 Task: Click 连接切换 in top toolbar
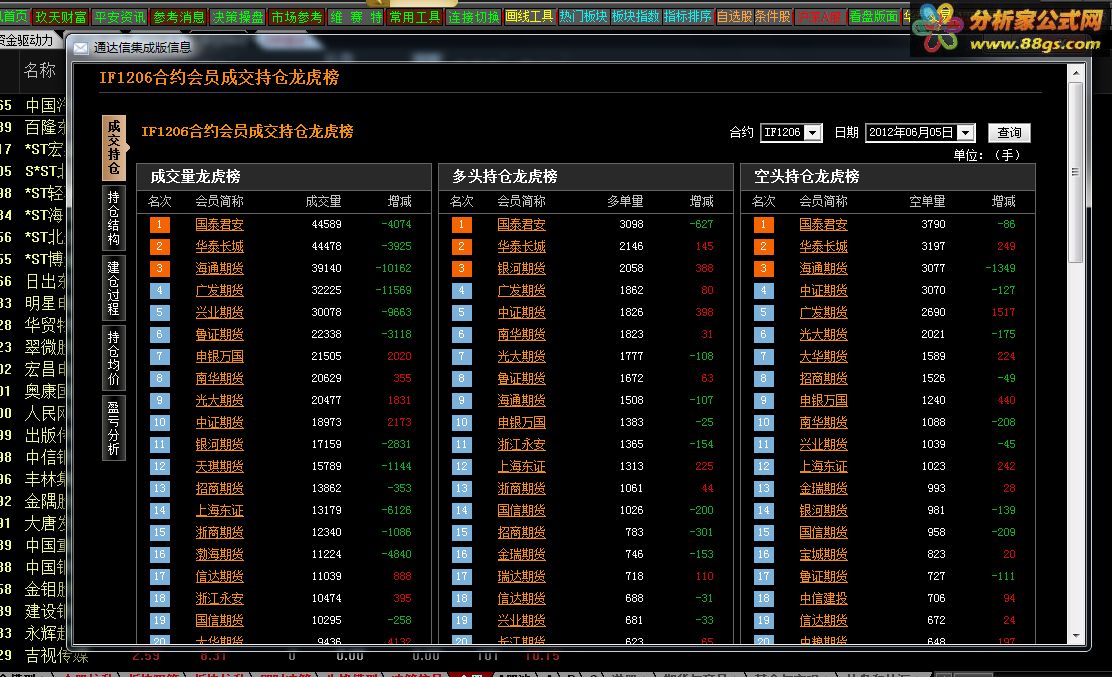(x=473, y=16)
